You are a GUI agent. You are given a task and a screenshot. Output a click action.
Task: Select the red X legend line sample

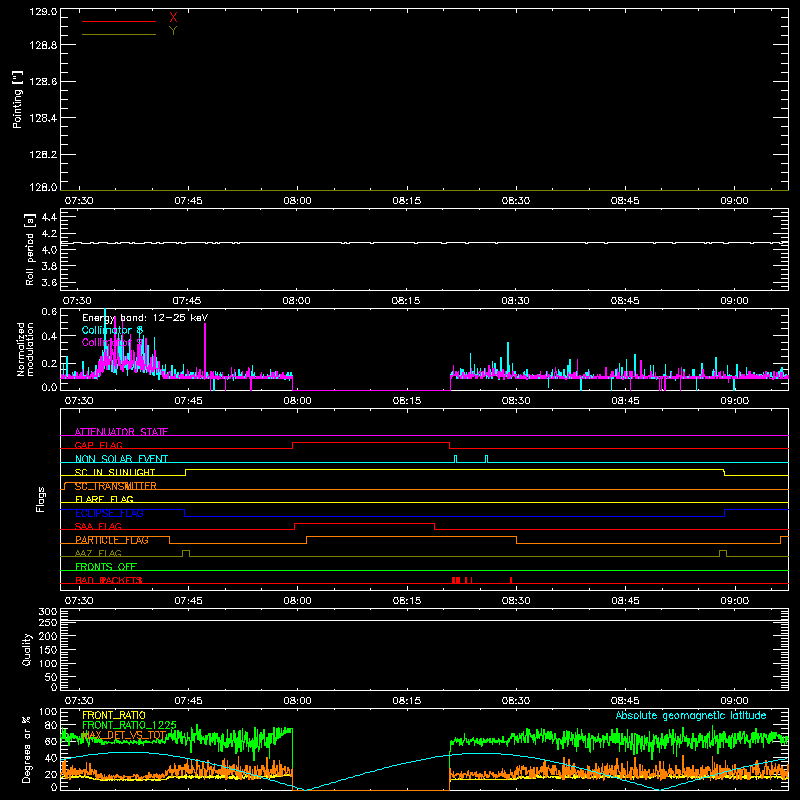[119, 21]
